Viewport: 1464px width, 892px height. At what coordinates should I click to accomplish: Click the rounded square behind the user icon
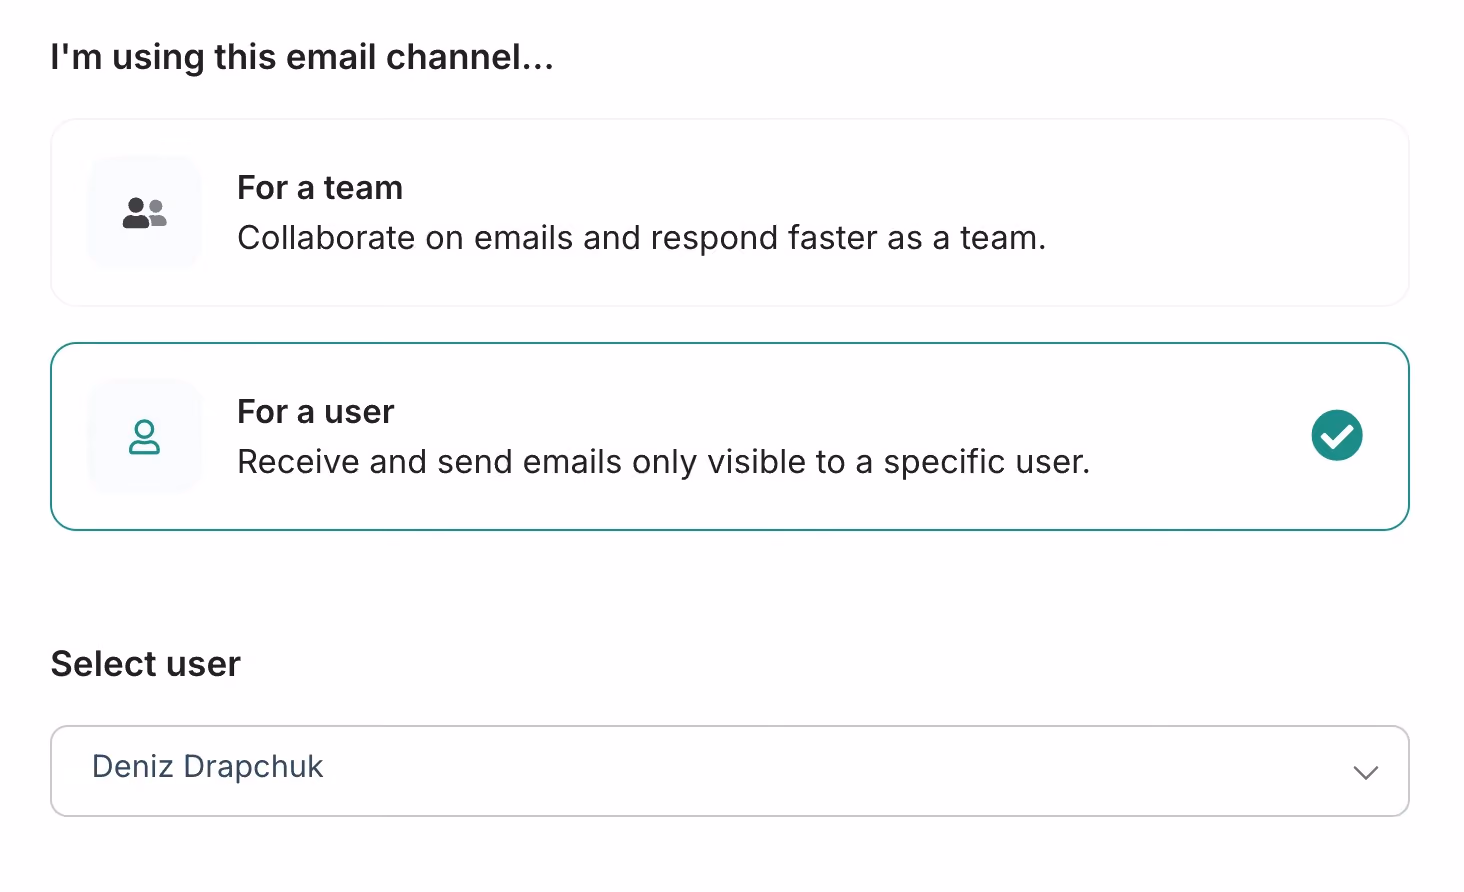pyautogui.click(x=145, y=436)
